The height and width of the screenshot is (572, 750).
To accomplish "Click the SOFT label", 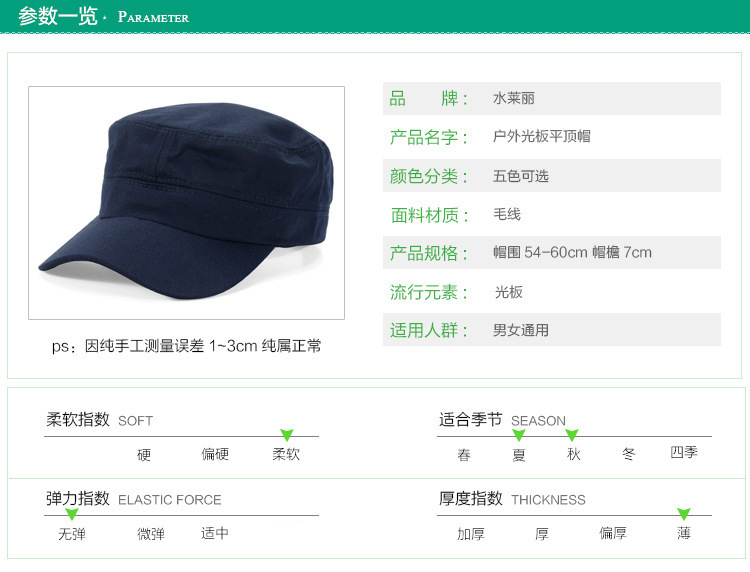I will pyautogui.click(x=135, y=421).
